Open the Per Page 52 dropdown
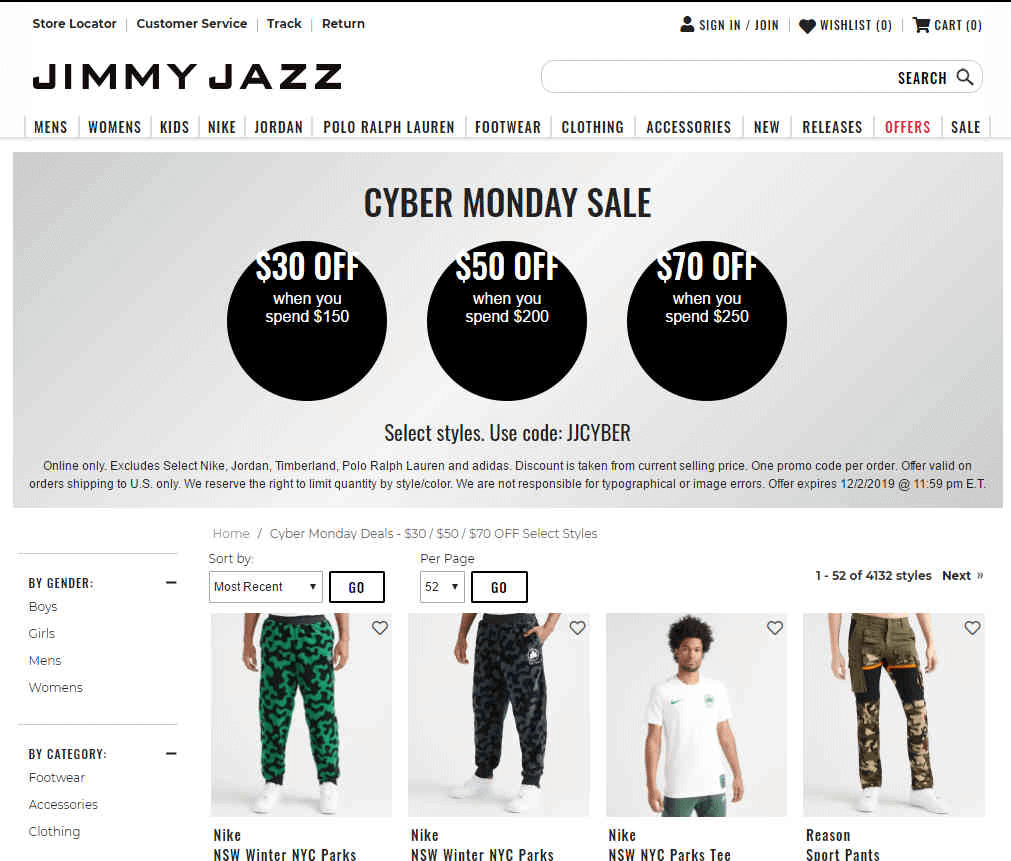 442,587
